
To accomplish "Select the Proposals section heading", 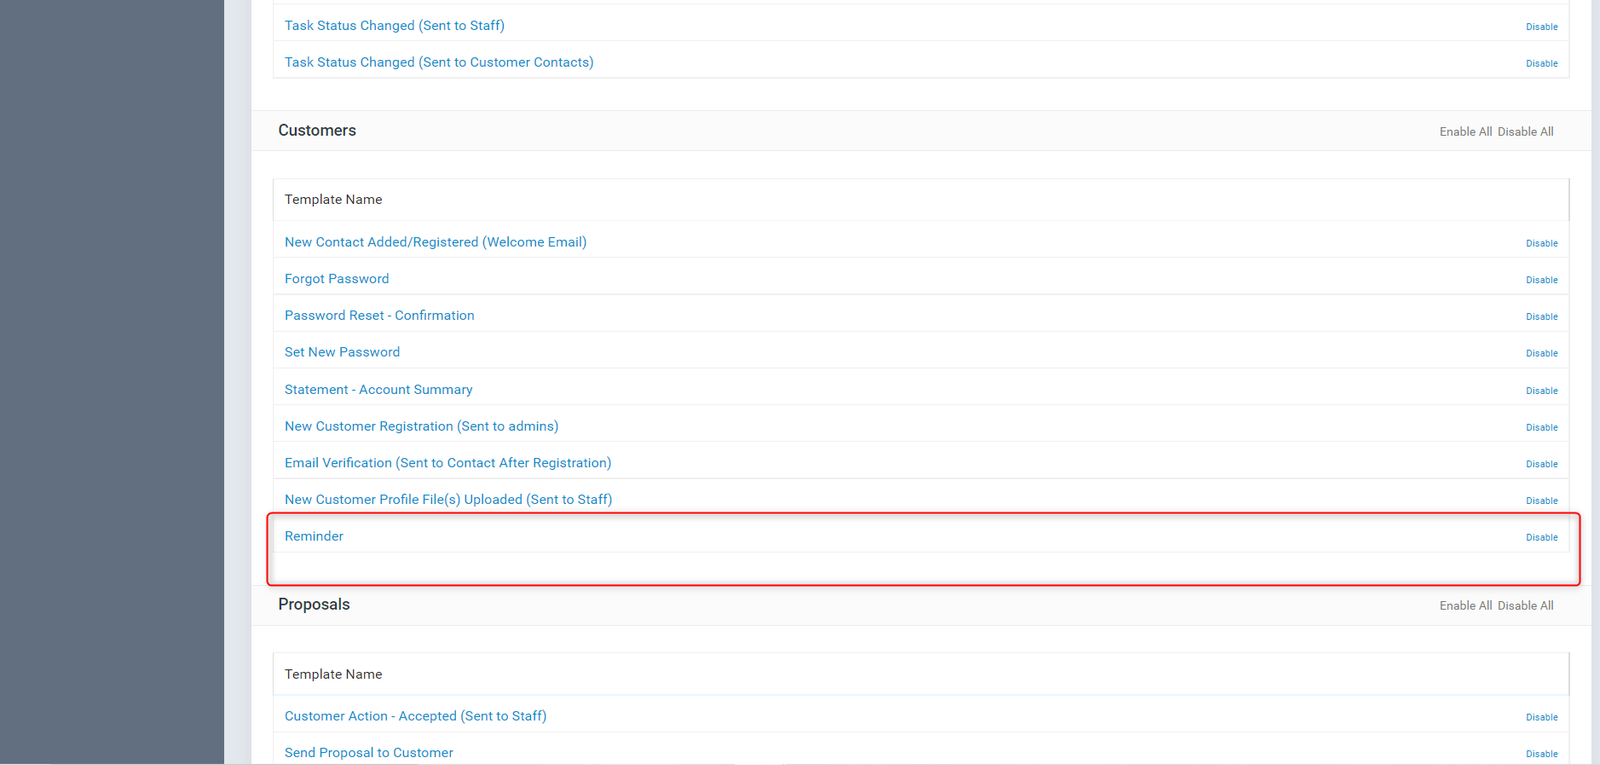I will click(314, 605).
